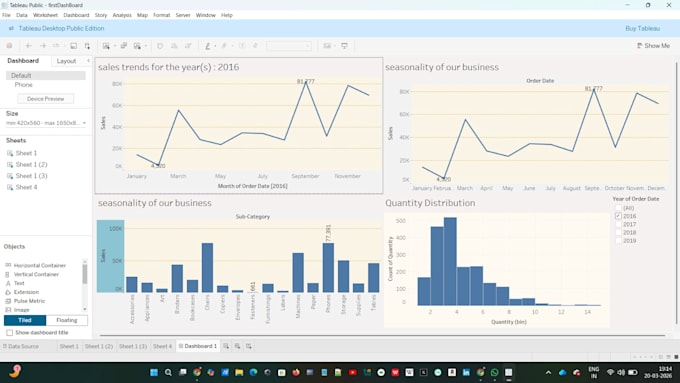680x383 pixels.
Task: Select Sheet 1 (2) in Sheets list
Action: [31, 164]
